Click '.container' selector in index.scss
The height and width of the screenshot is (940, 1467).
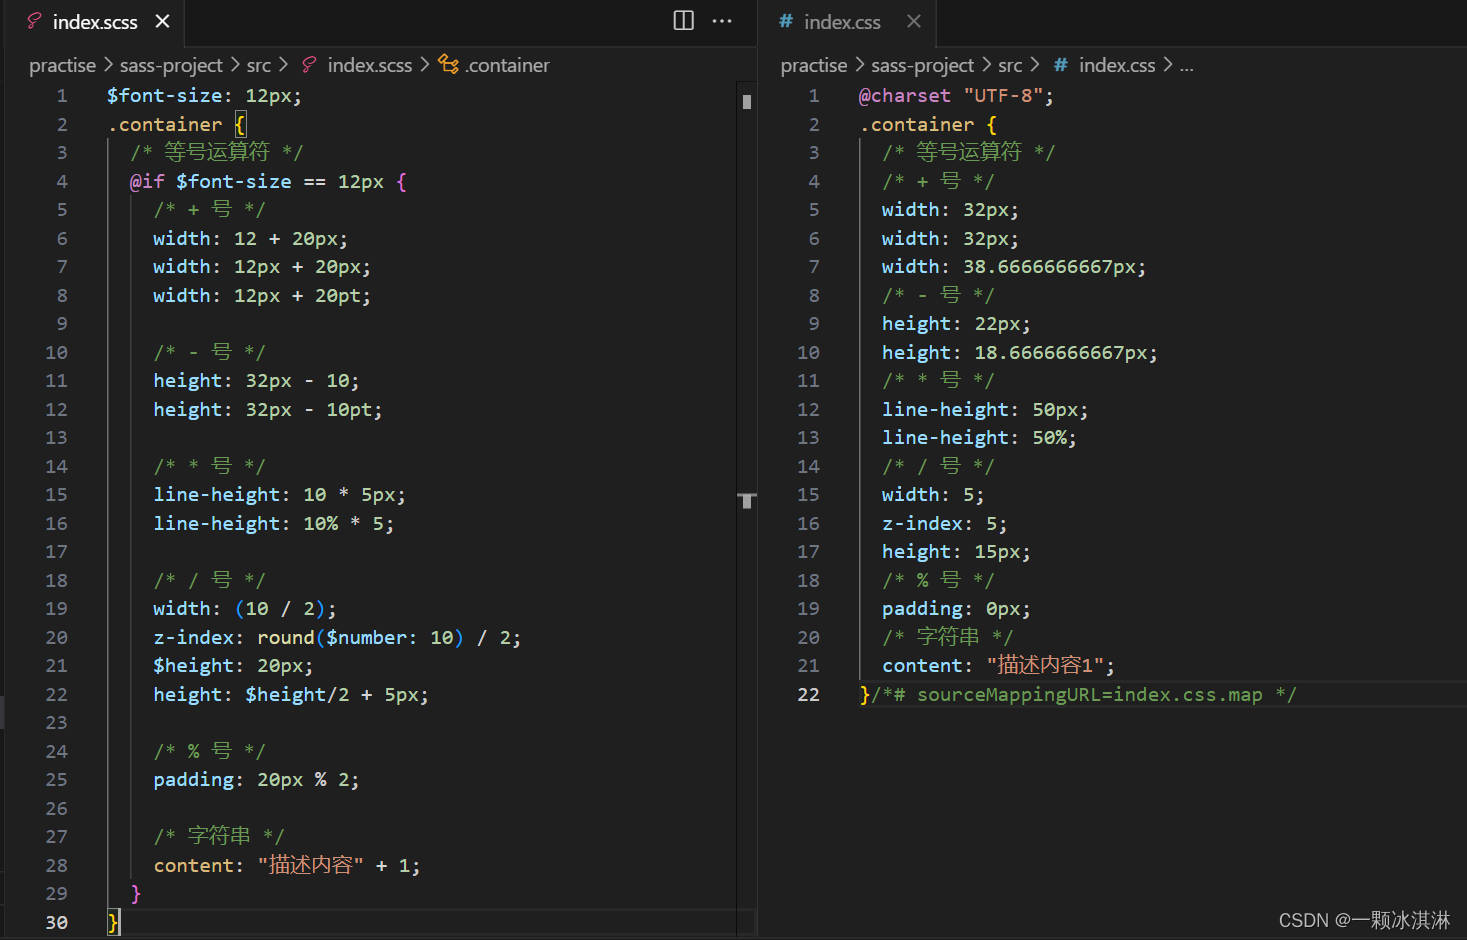click(165, 125)
